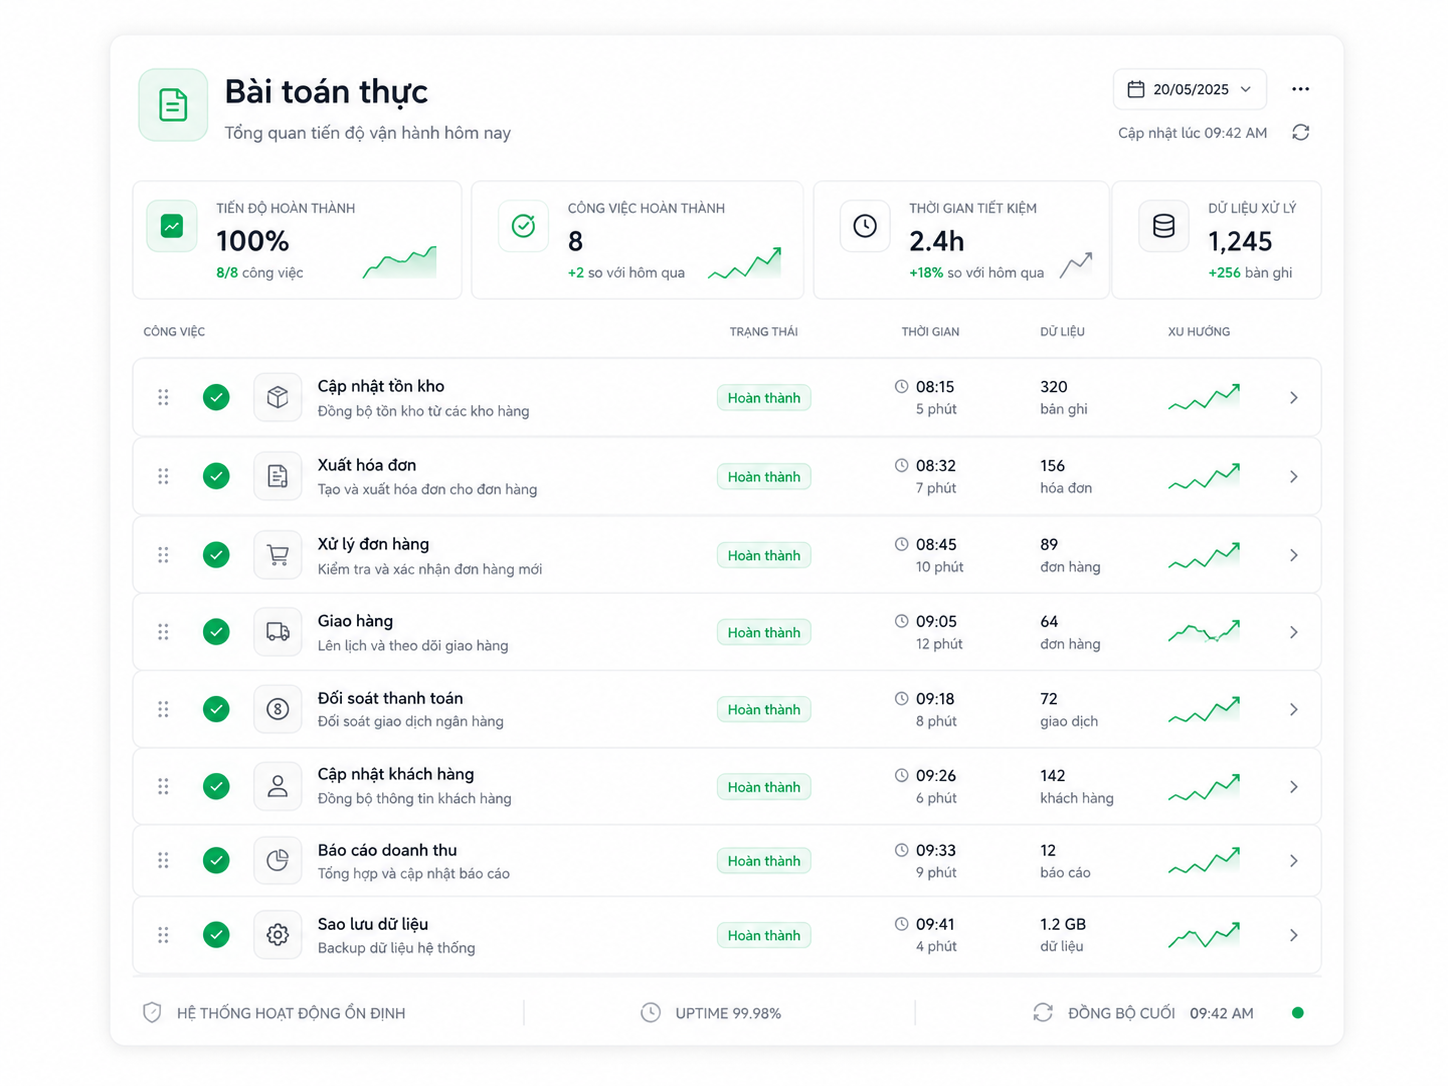Expand the Xuất hóa đơn row chevron

1294,477
